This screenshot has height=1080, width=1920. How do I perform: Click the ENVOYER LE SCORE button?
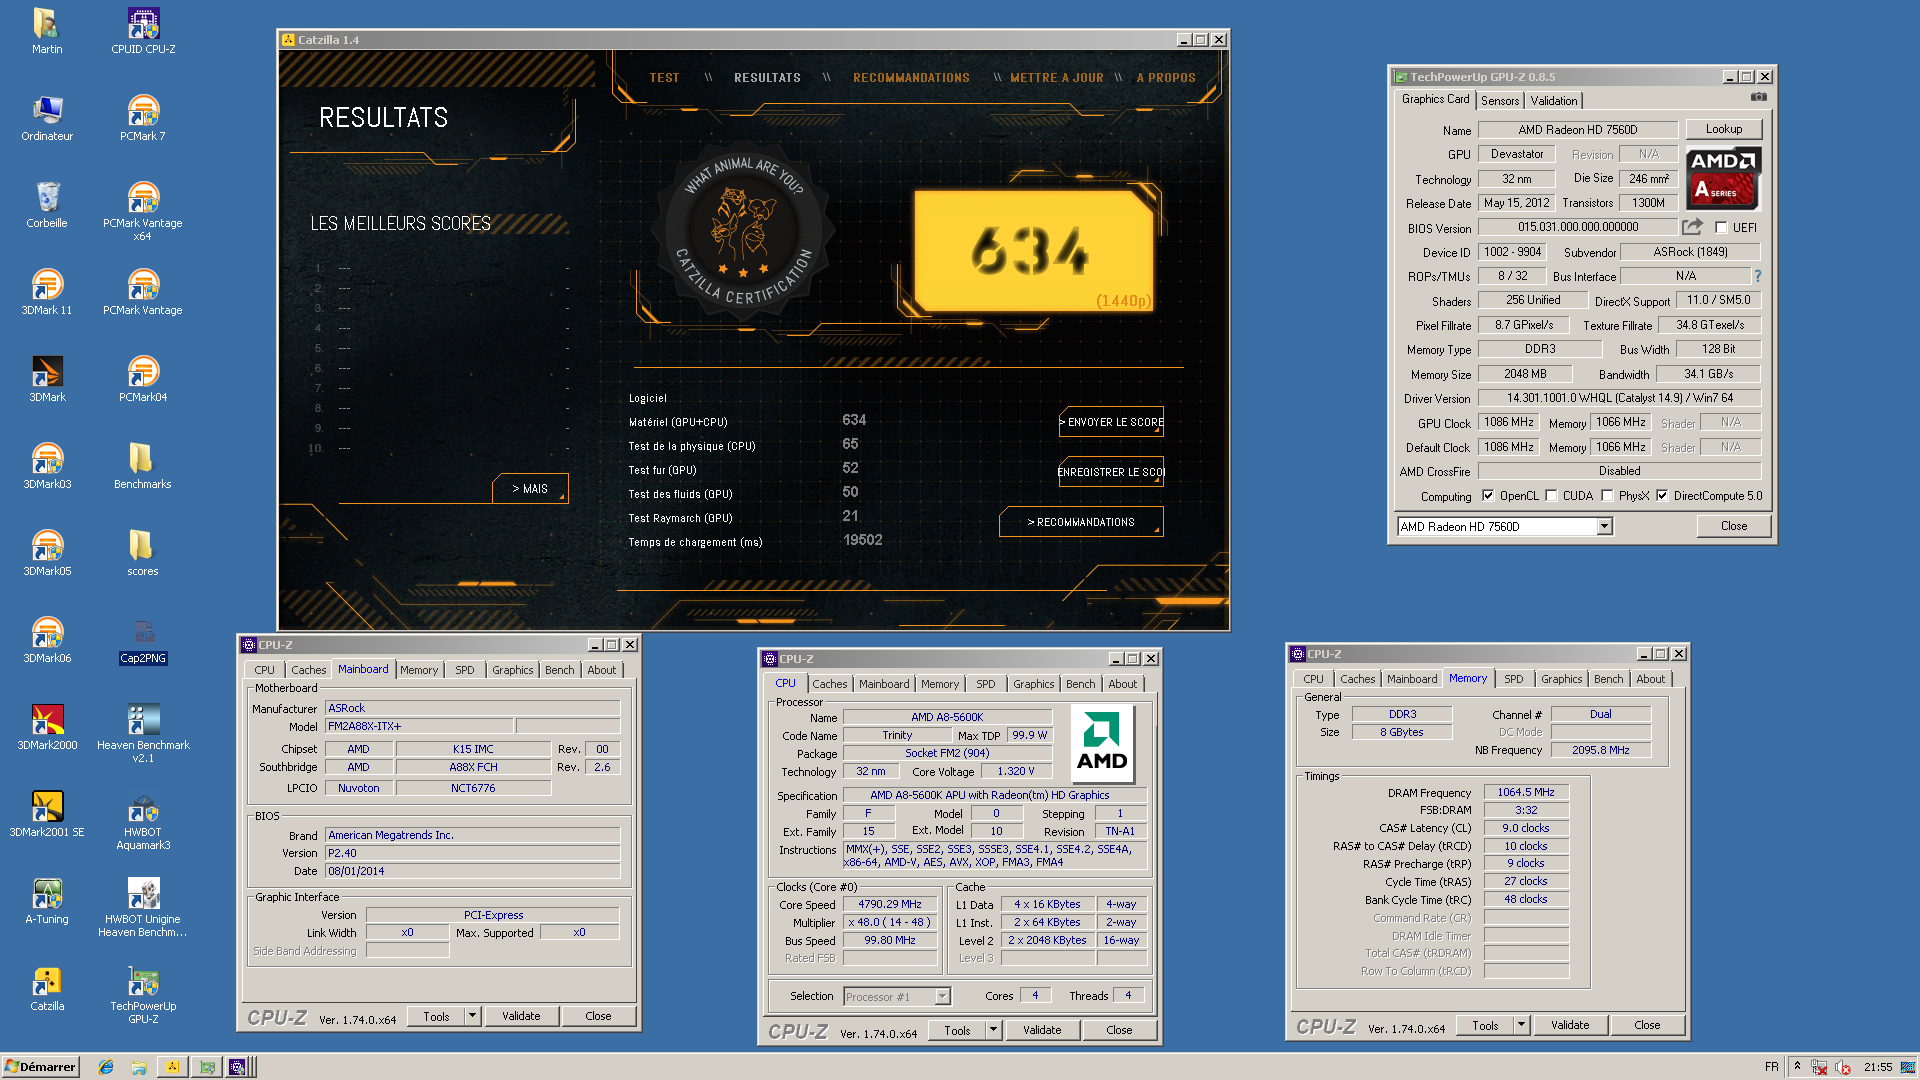pos(1111,422)
